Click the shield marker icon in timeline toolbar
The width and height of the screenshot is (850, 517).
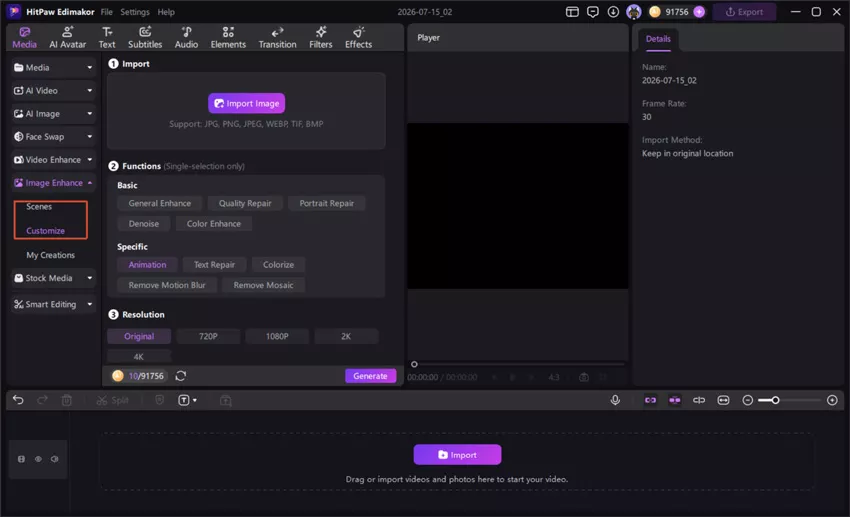[159, 400]
